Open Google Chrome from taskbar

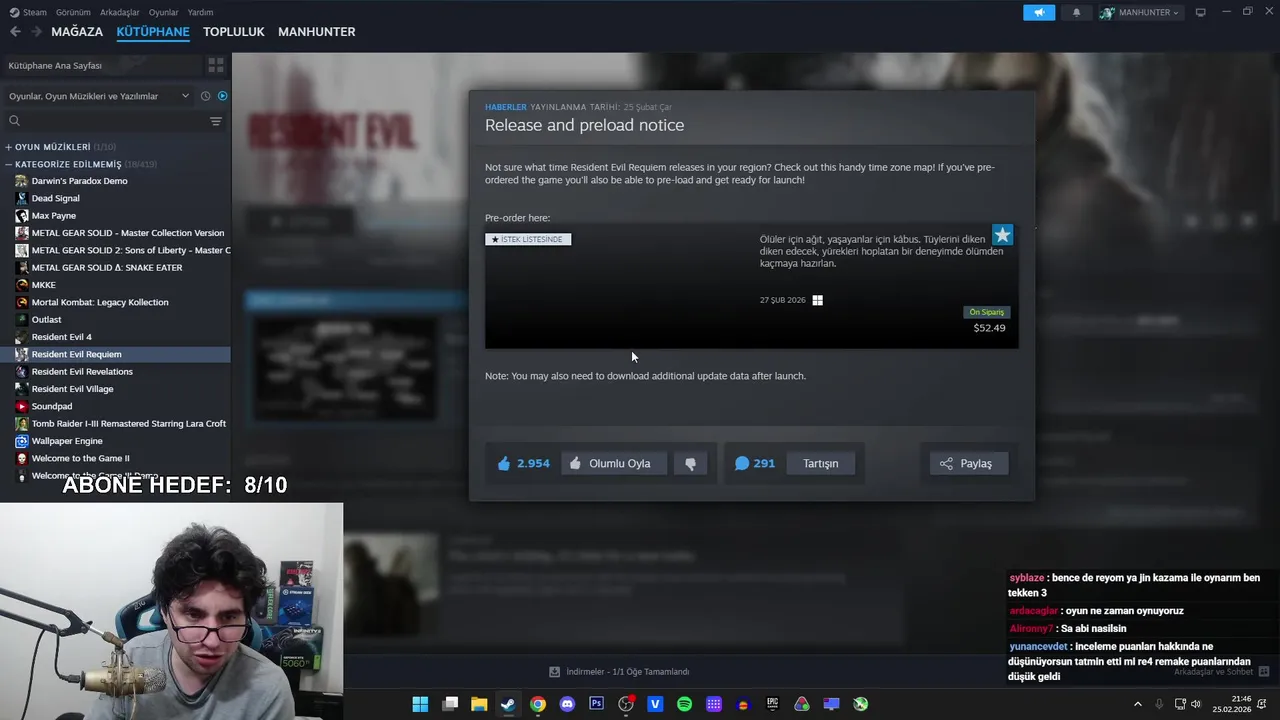coord(538,704)
